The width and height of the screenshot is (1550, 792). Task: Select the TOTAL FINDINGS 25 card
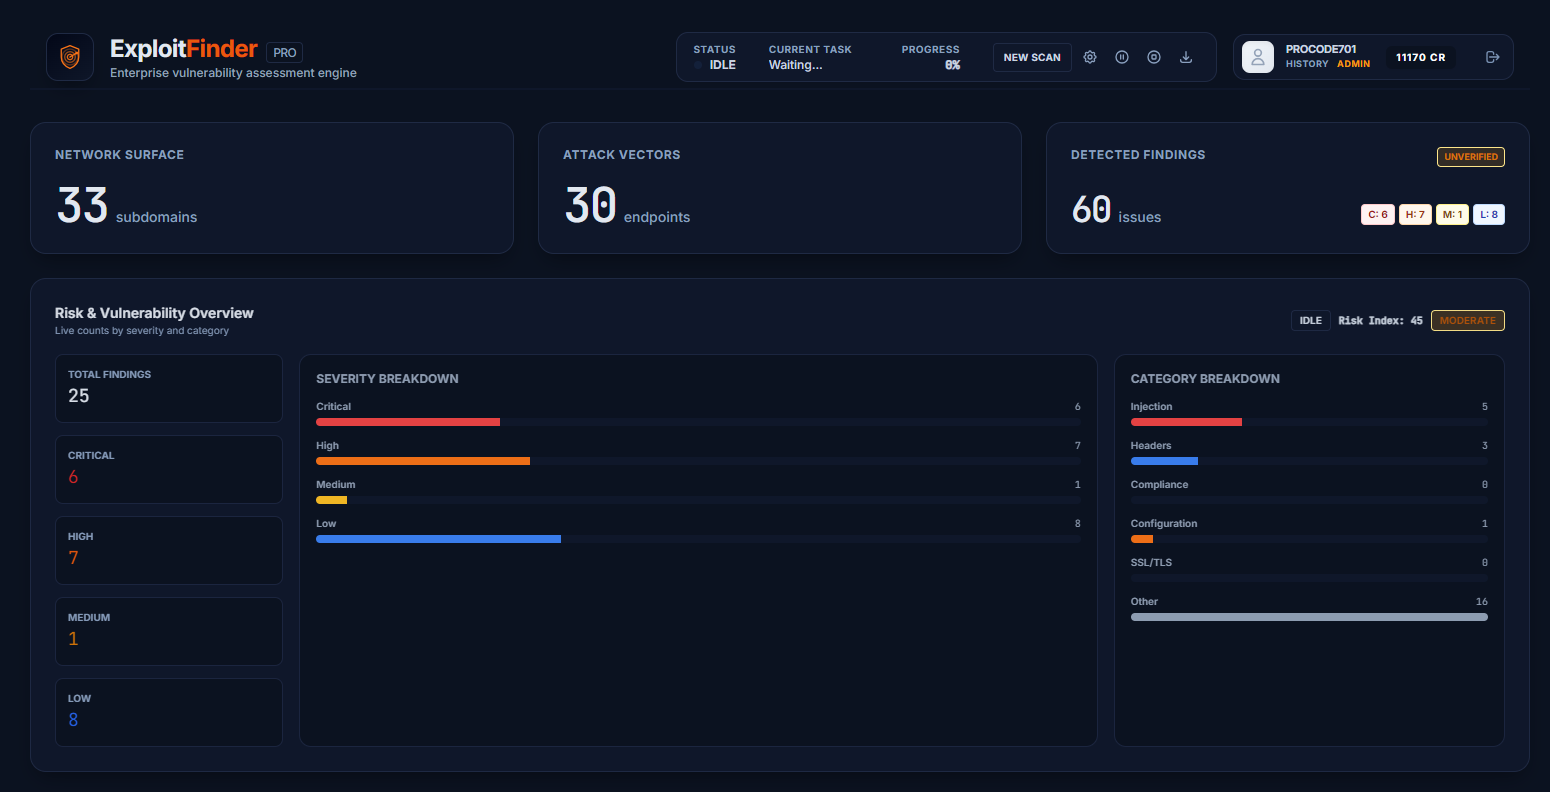tap(168, 388)
